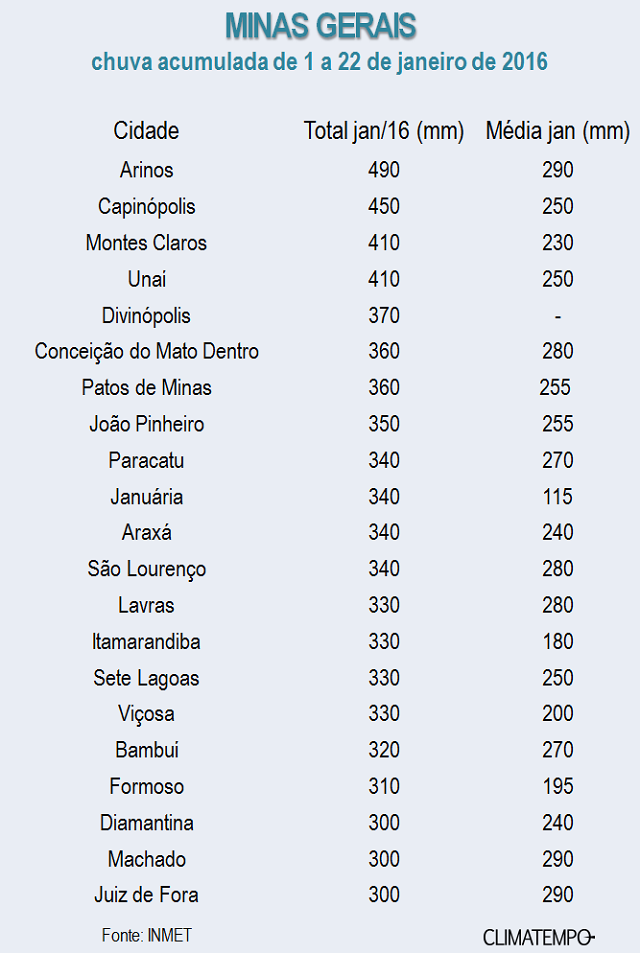The width and height of the screenshot is (640, 953).
Task: Select the Juiz de Fora row label
Action: (146, 895)
